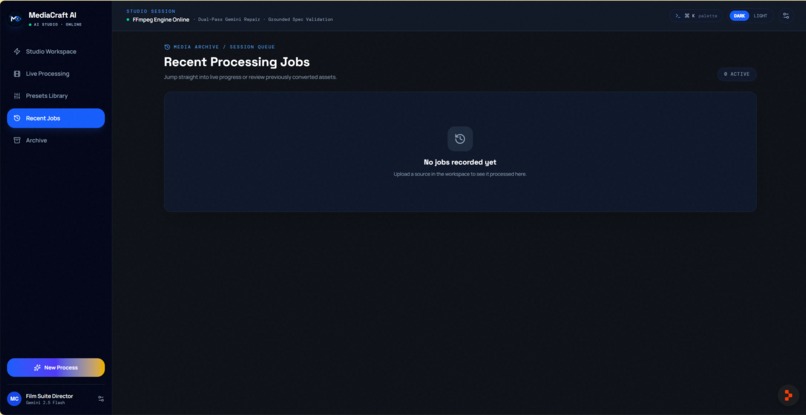The width and height of the screenshot is (806, 415).
Task: Open the Presets Library section
Action: click(56, 96)
